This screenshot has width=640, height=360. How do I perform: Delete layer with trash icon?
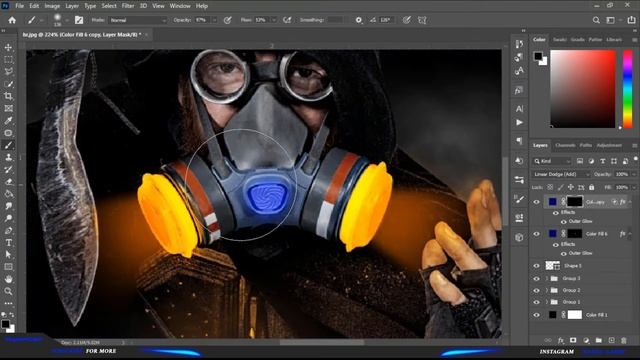623,340
